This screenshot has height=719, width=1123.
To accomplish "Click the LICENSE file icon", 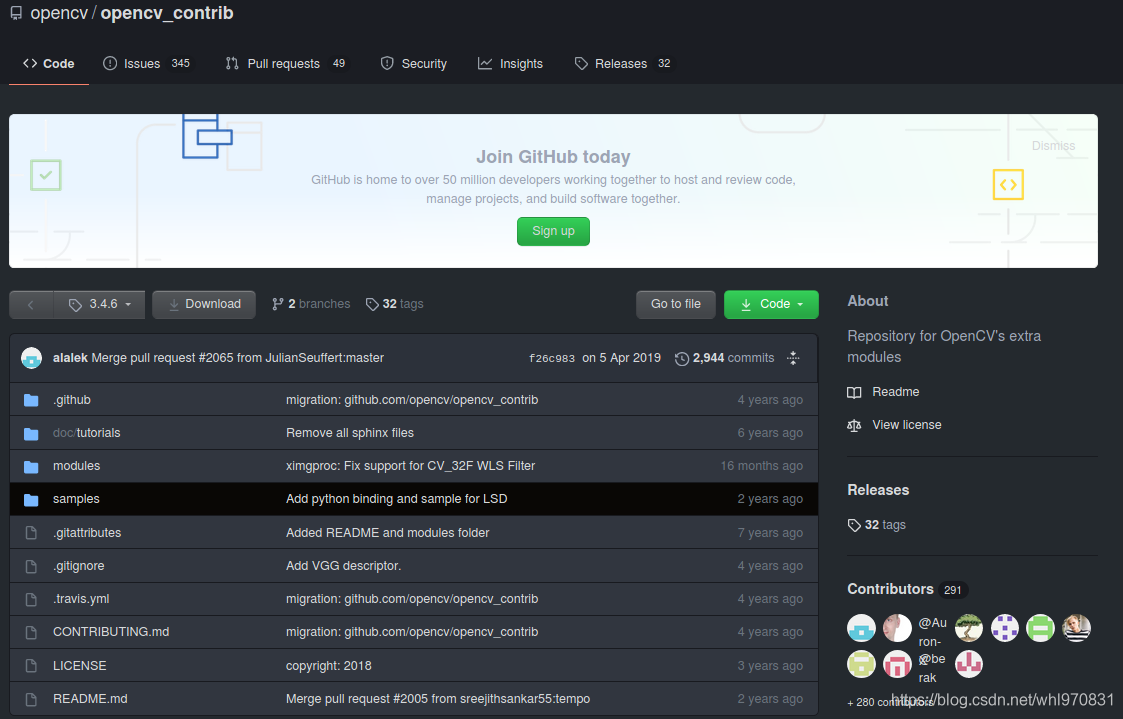I will (x=31, y=665).
